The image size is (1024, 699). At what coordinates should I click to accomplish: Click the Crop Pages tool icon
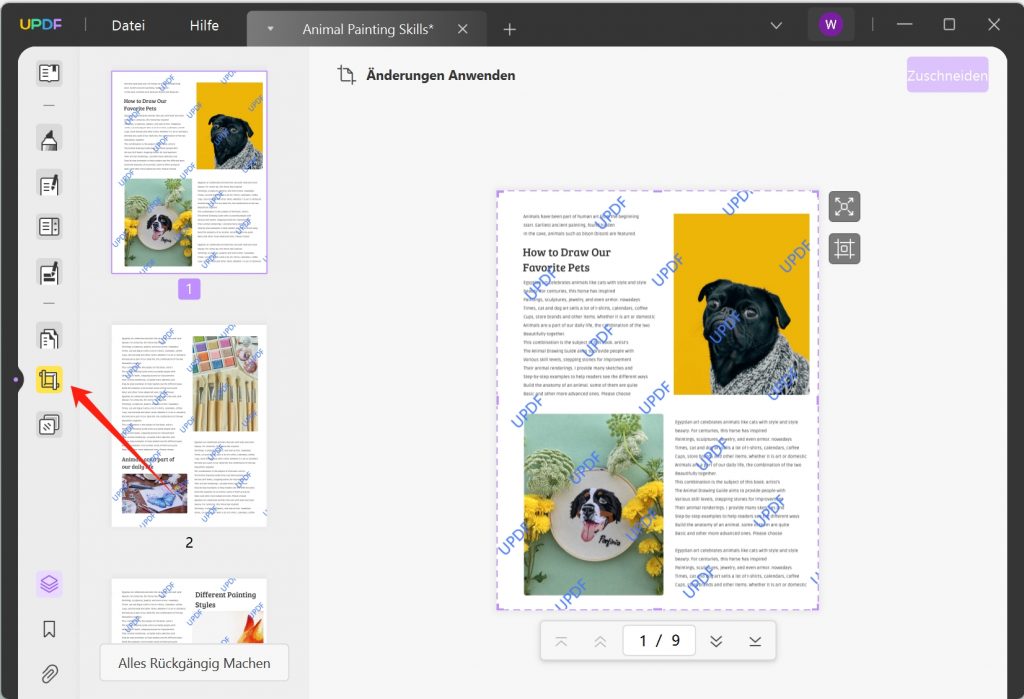pos(49,380)
